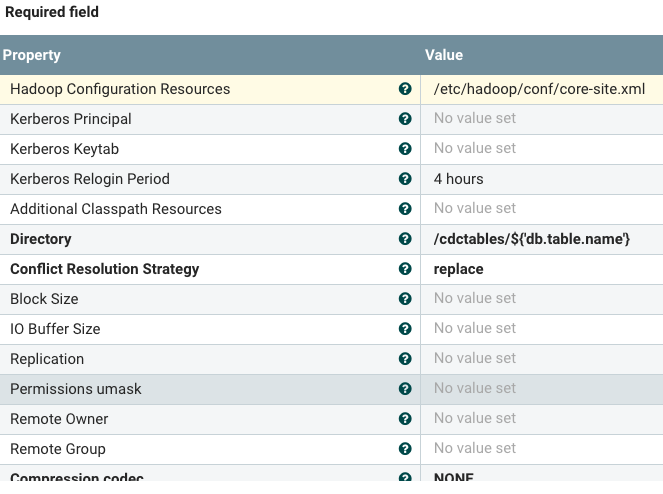Click help icon beside Kerberos Keytab
The height and width of the screenshot is (494, 663).
pyautogui.click(x=405, y=149)
